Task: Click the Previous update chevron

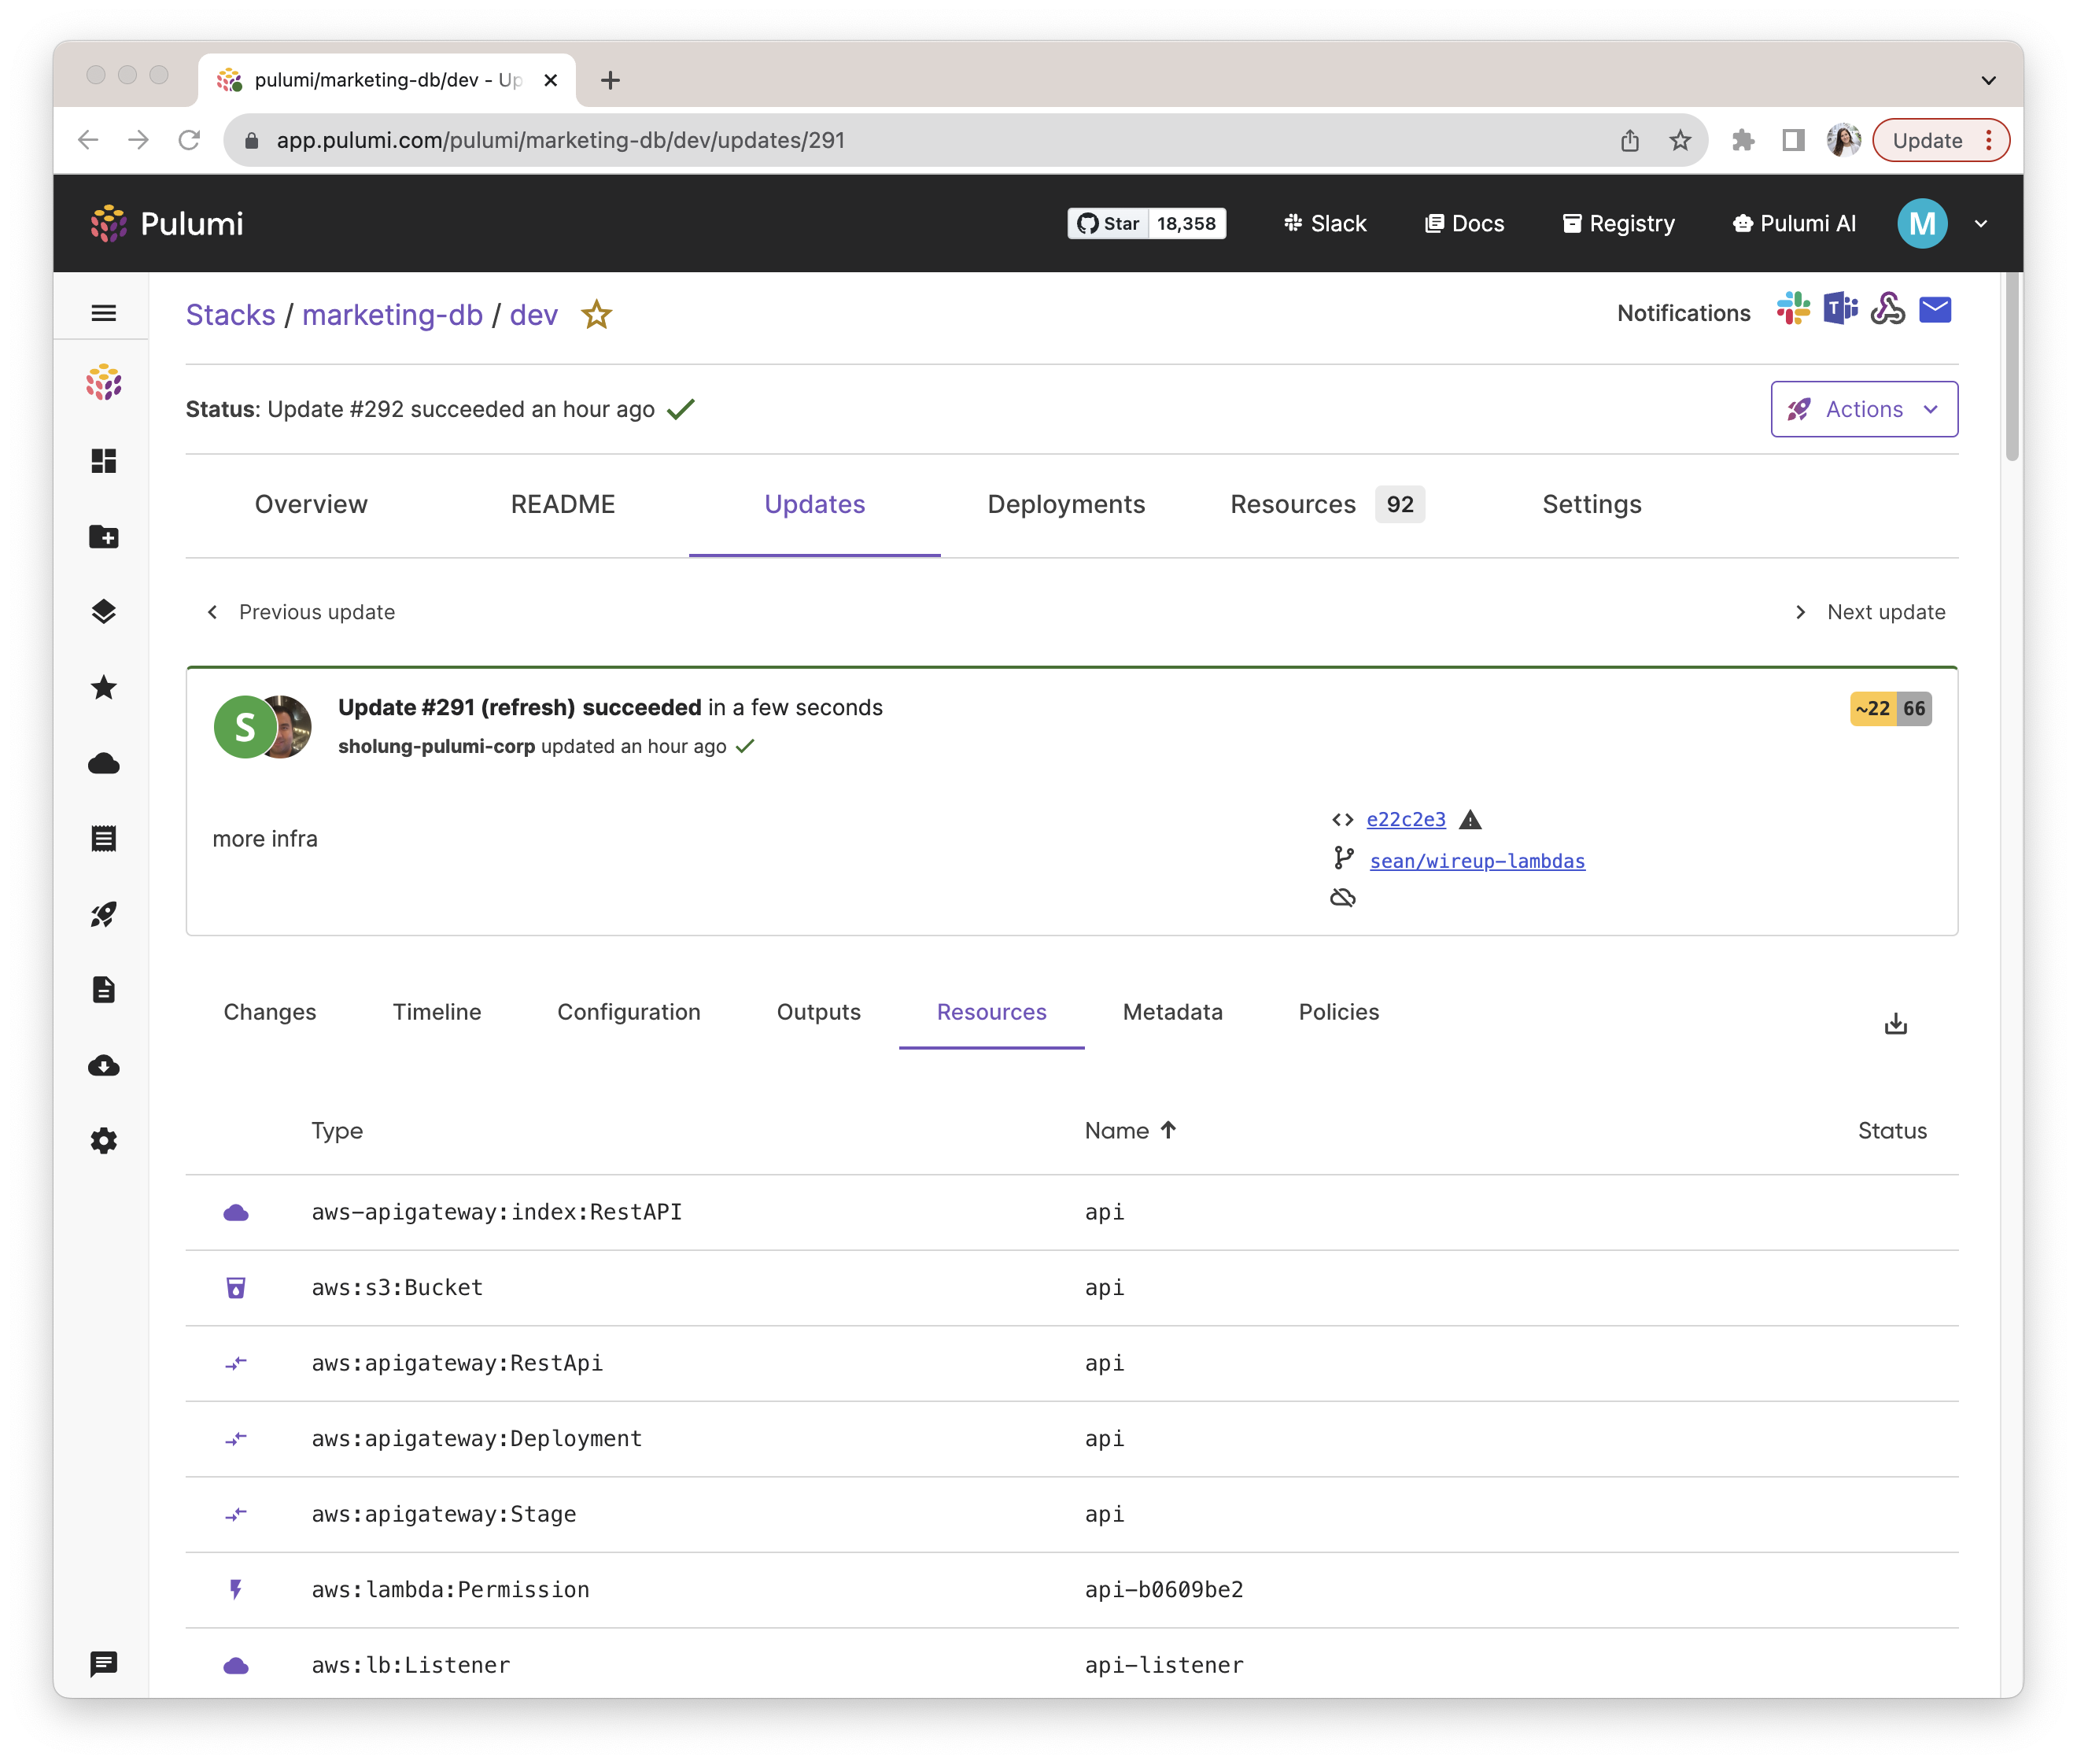Action: pyautogui.click(x=213, y=611)
